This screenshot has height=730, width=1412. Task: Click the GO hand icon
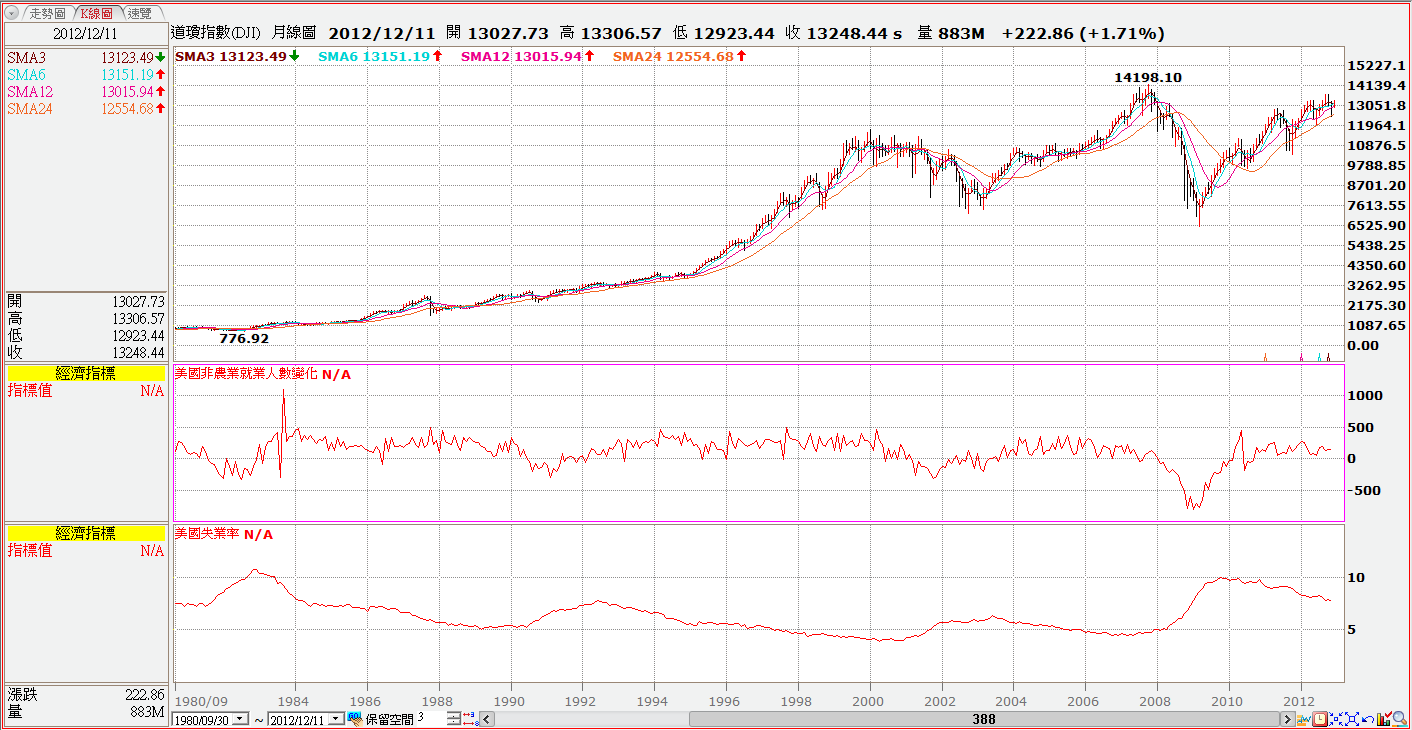[354, 718]
